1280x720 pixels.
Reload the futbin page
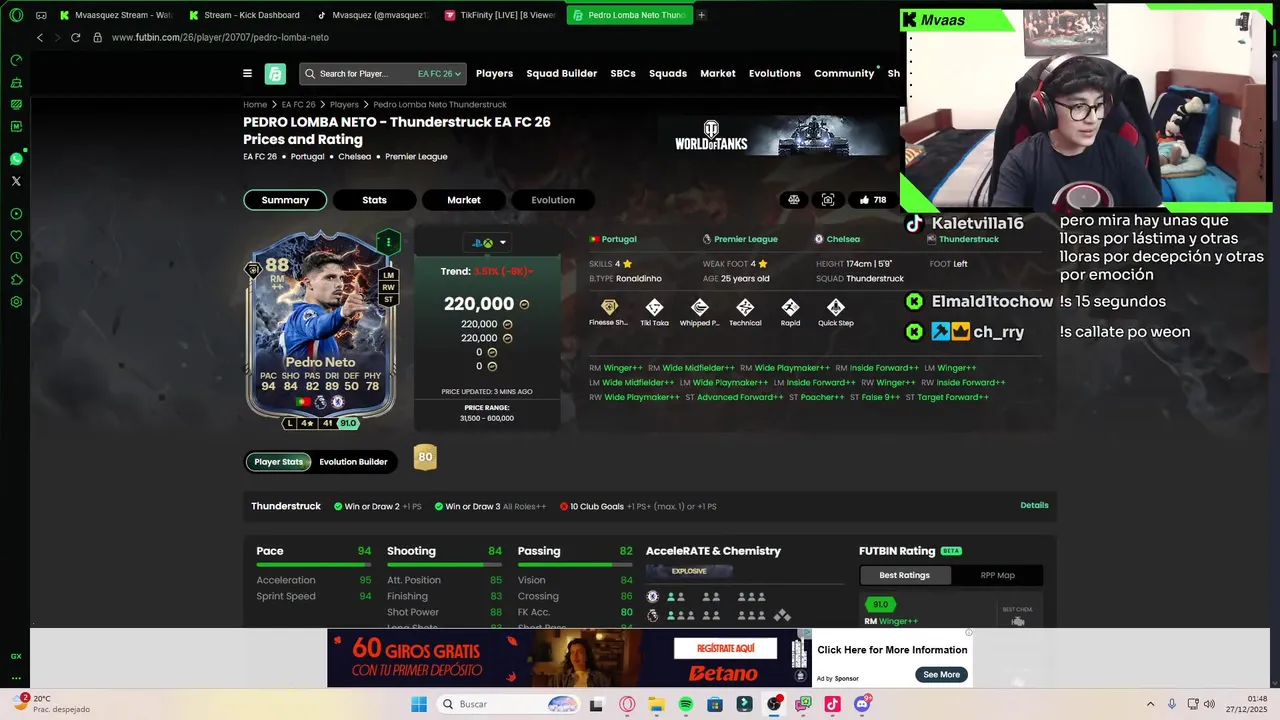75,37
